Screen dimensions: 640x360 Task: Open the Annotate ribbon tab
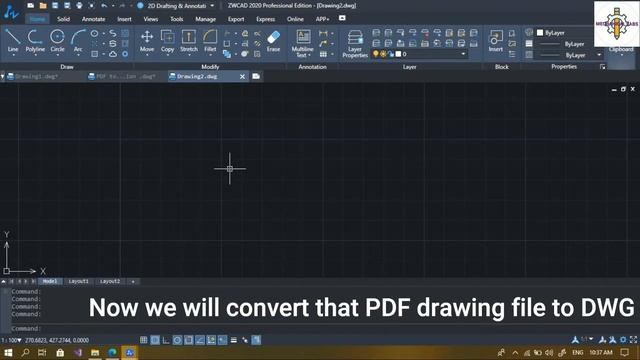tap(93, 19)
